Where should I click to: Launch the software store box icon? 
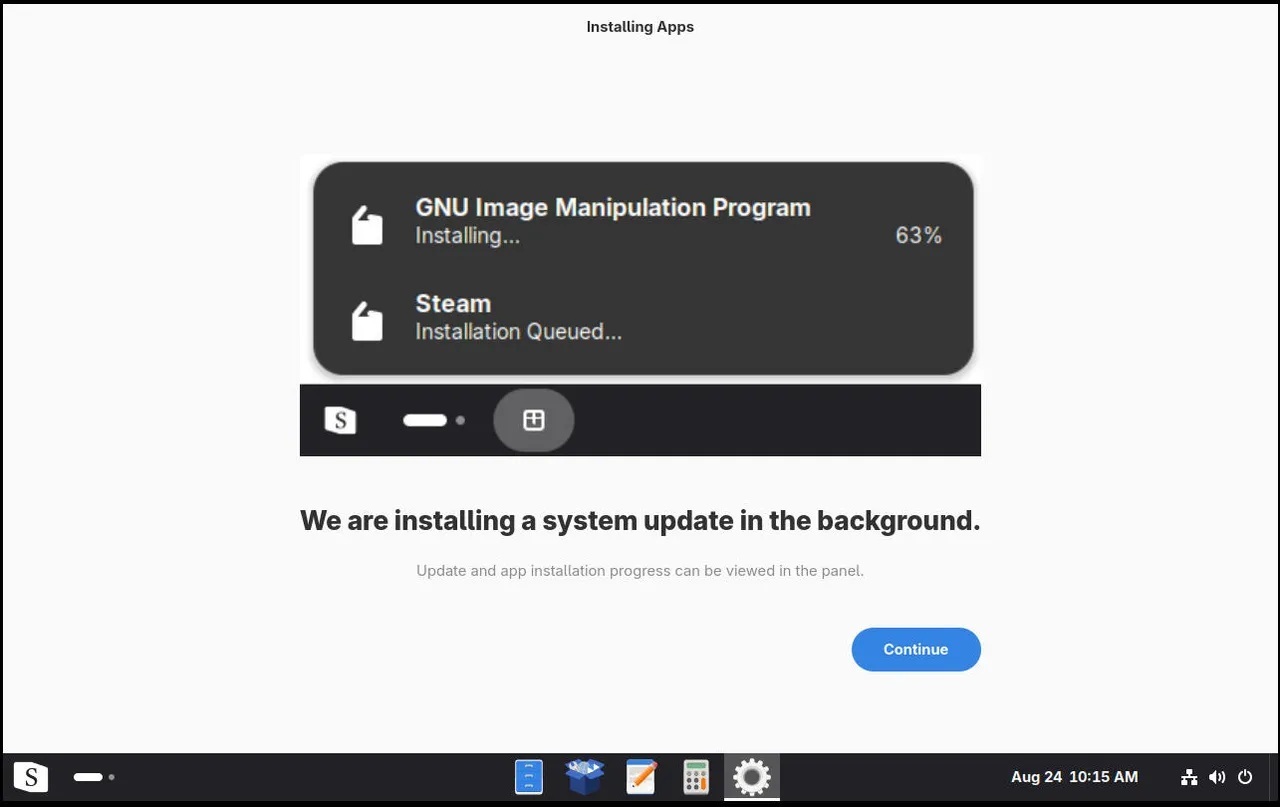585,777
